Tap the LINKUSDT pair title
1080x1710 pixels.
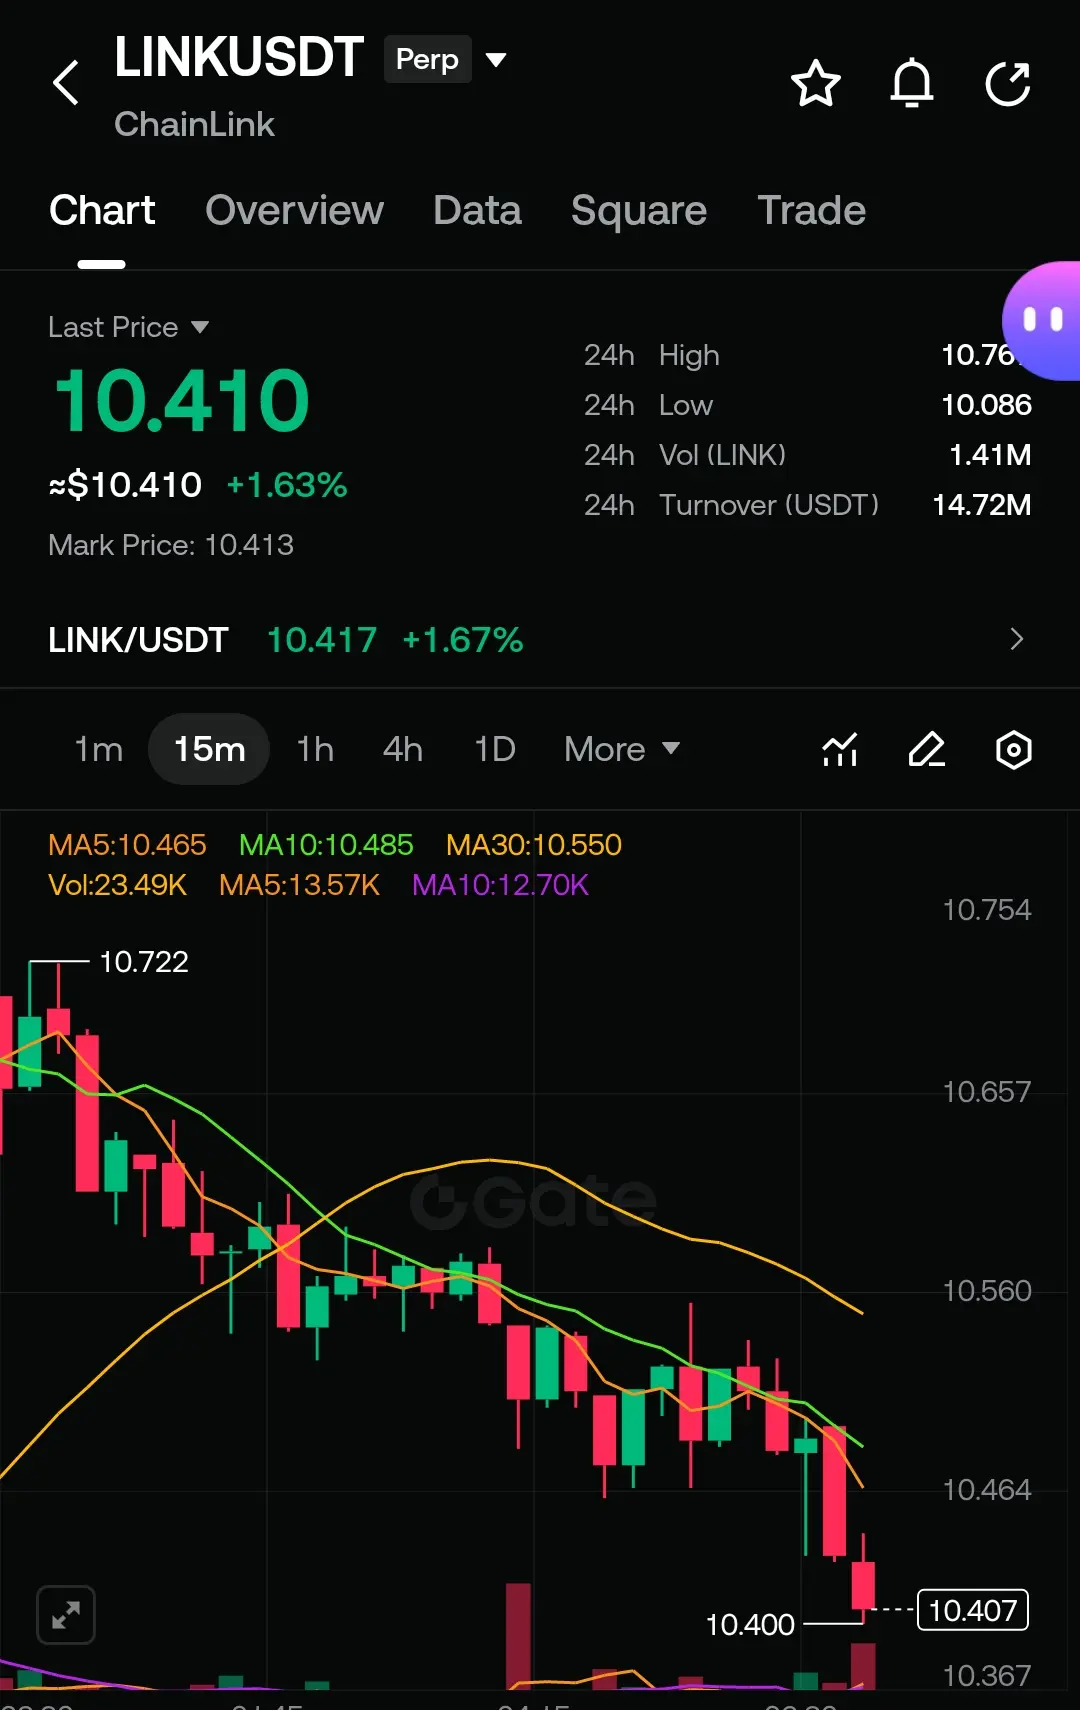click(238, 57)
